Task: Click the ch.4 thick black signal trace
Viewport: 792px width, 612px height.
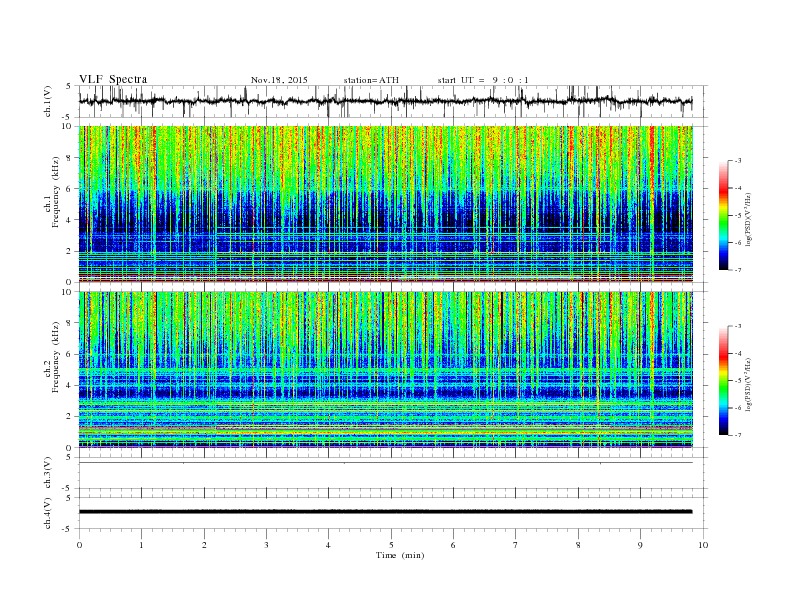Action: pos(386,512)
